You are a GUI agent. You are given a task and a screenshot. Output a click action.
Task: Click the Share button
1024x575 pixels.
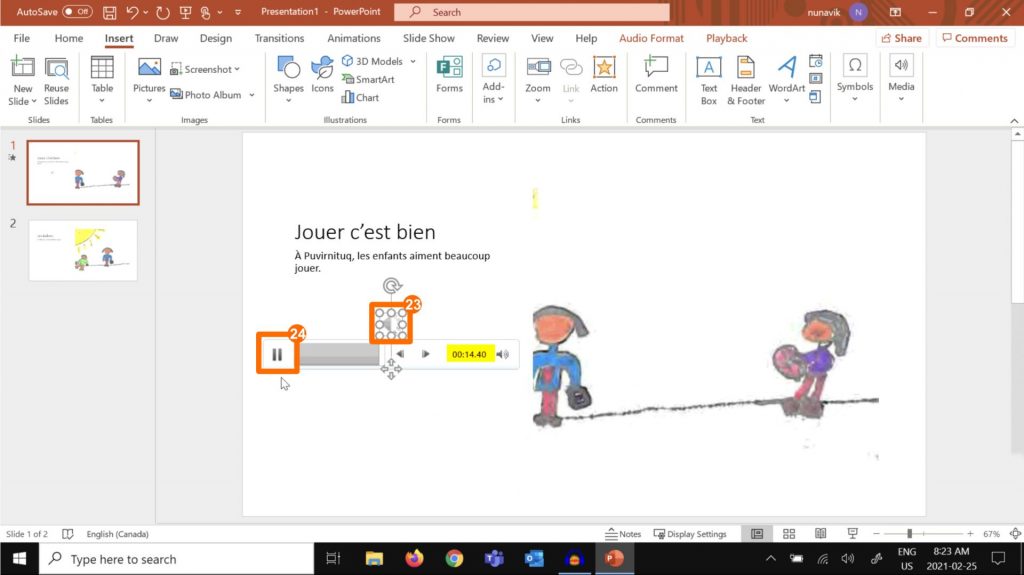coord(901,38)
